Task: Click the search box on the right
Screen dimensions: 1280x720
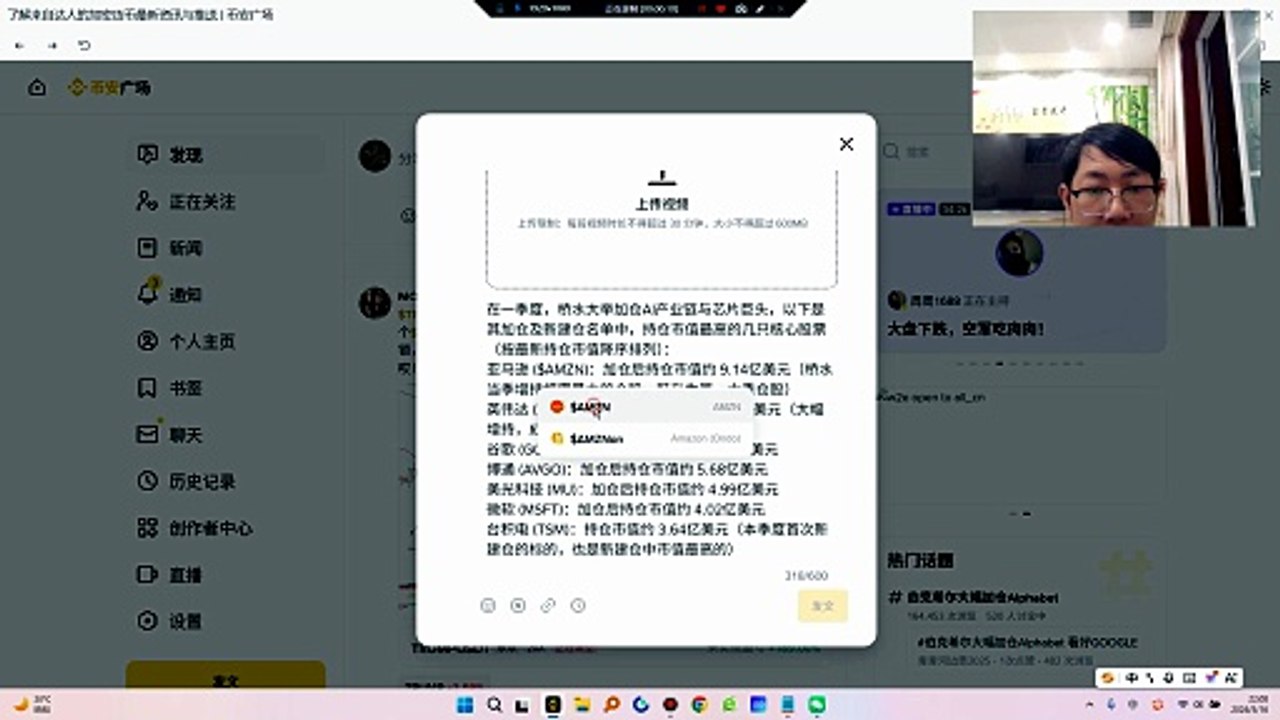Action: (925, 152)
